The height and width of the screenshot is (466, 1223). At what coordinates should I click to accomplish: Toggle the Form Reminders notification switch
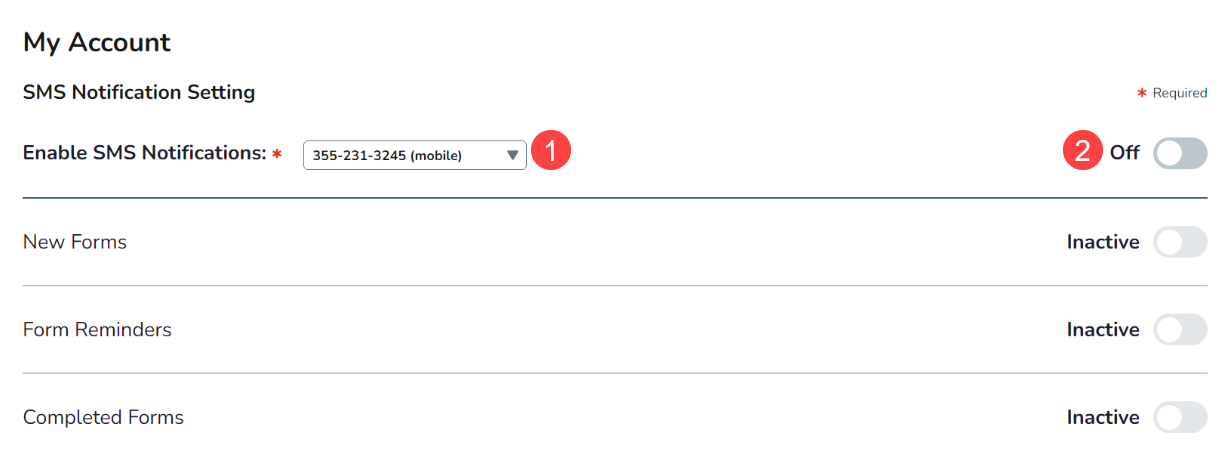click(x=1180, y=330)
